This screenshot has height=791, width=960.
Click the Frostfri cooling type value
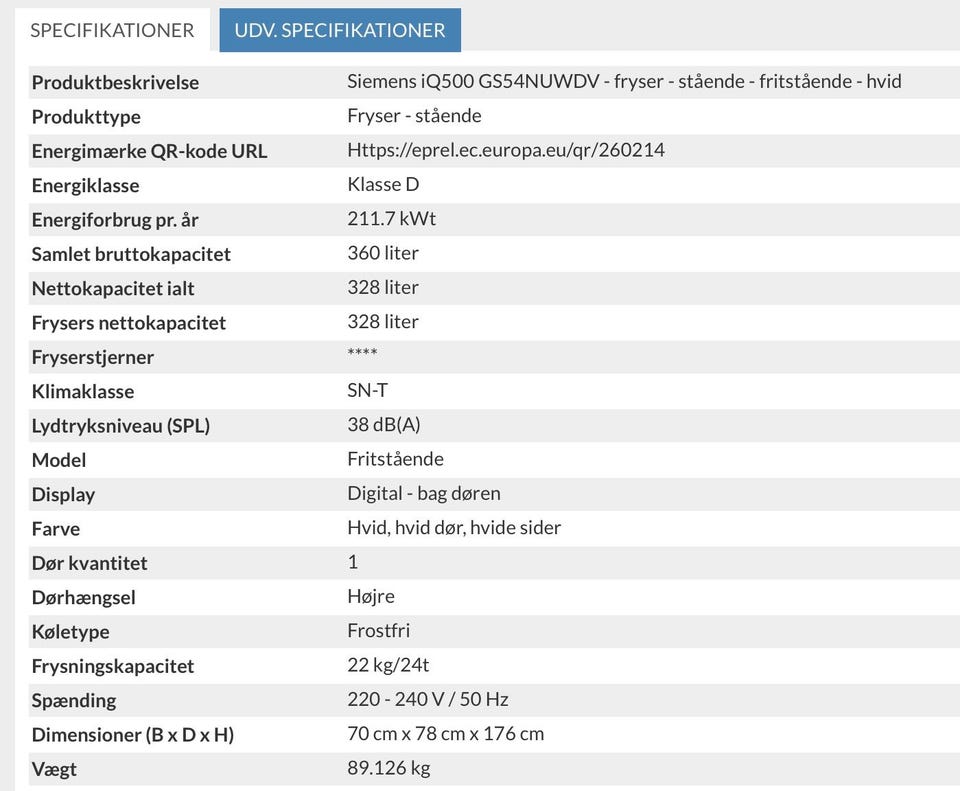[x=379, y=630]
